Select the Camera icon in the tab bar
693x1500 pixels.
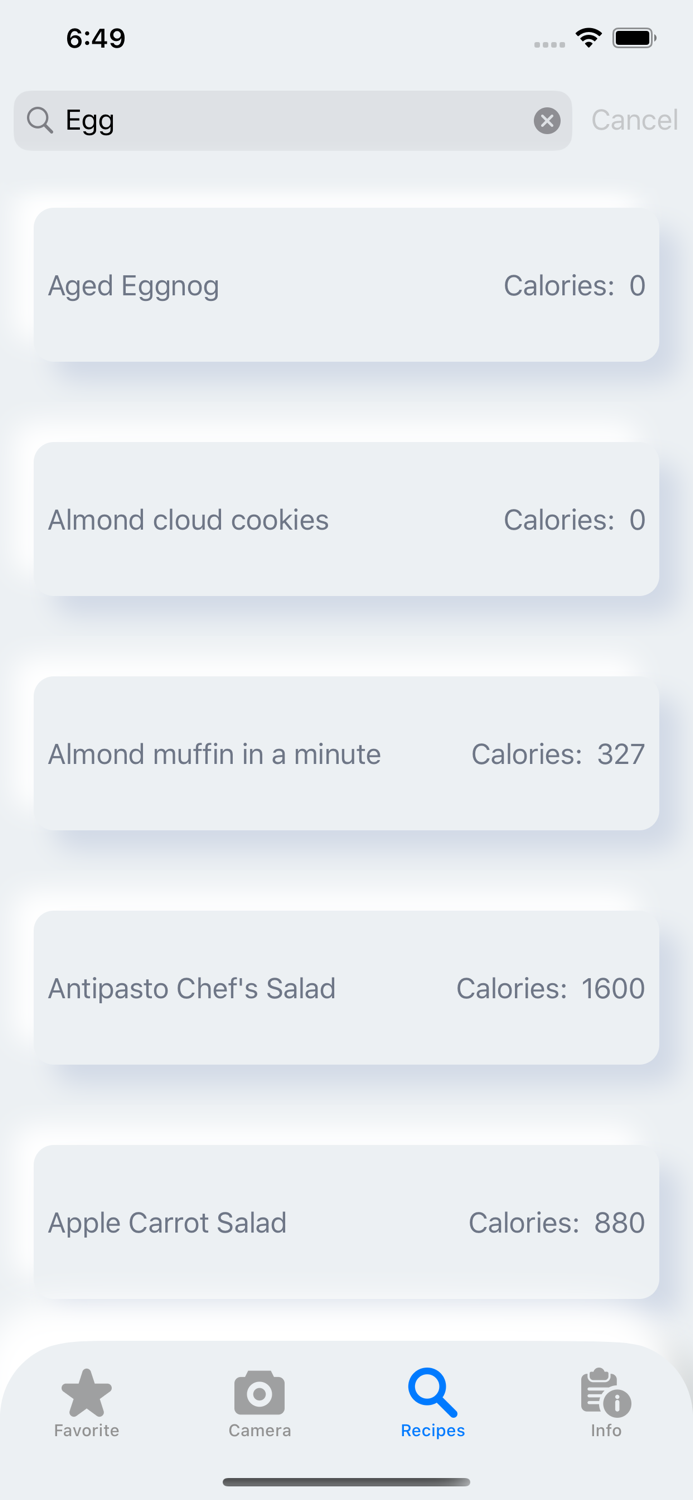point(259,1391)
